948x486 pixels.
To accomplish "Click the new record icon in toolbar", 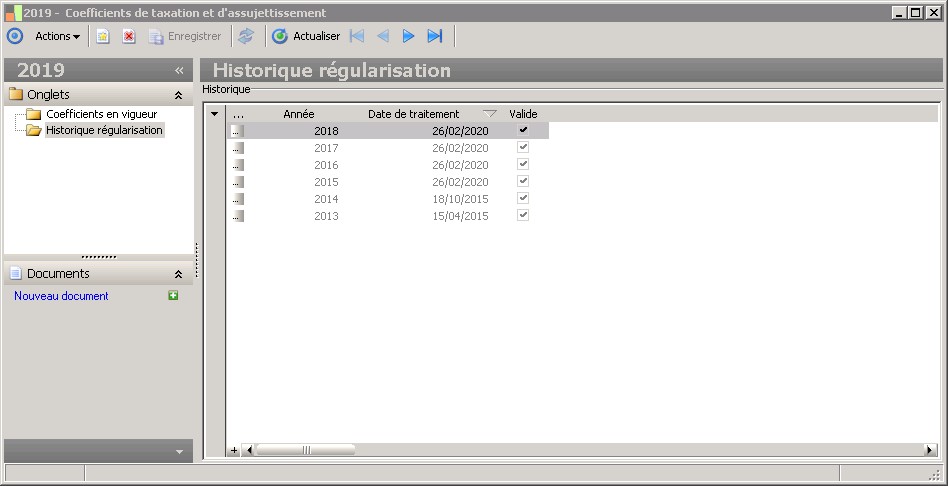I will point(102,36).
